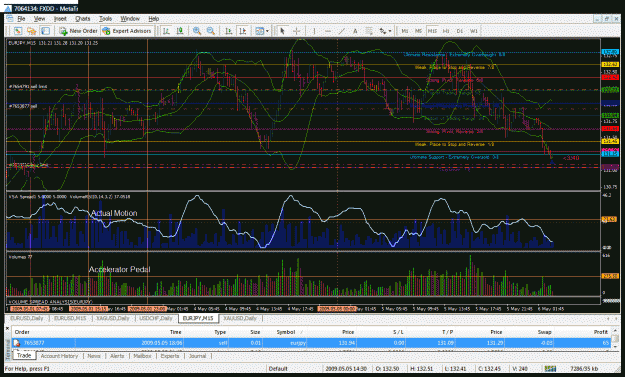The image size is (625, 377).
Task: Switch to candlestick chart icon
Action: point(180,31)
